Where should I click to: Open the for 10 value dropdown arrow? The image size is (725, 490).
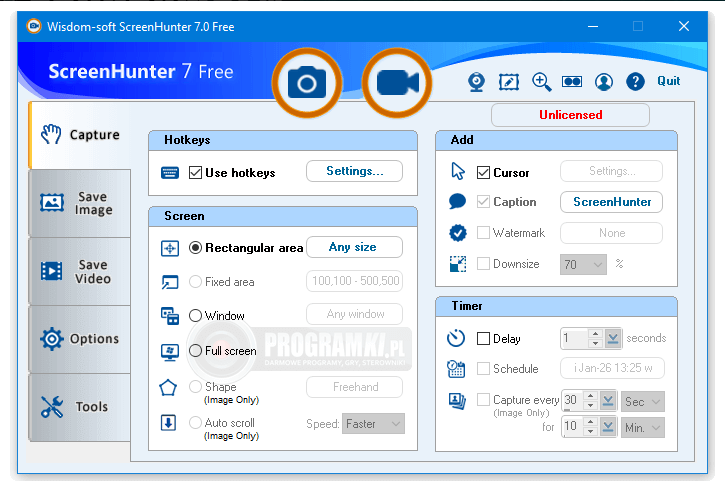608,427
